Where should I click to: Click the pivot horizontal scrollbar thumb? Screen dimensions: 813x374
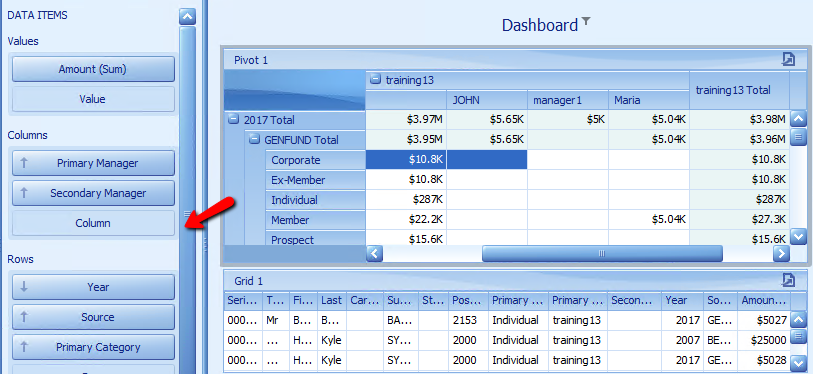pos(602,253)
